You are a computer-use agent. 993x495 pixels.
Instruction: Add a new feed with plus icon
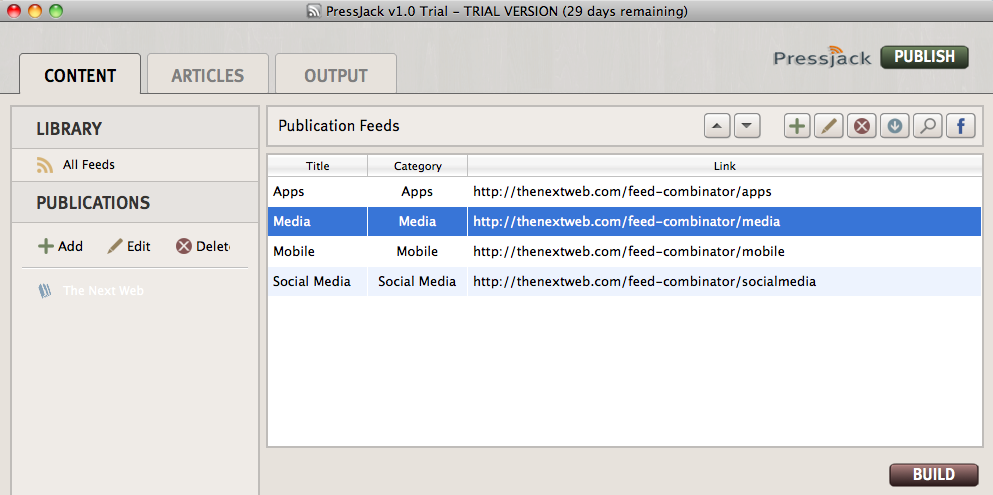click(x=797, y=126)
